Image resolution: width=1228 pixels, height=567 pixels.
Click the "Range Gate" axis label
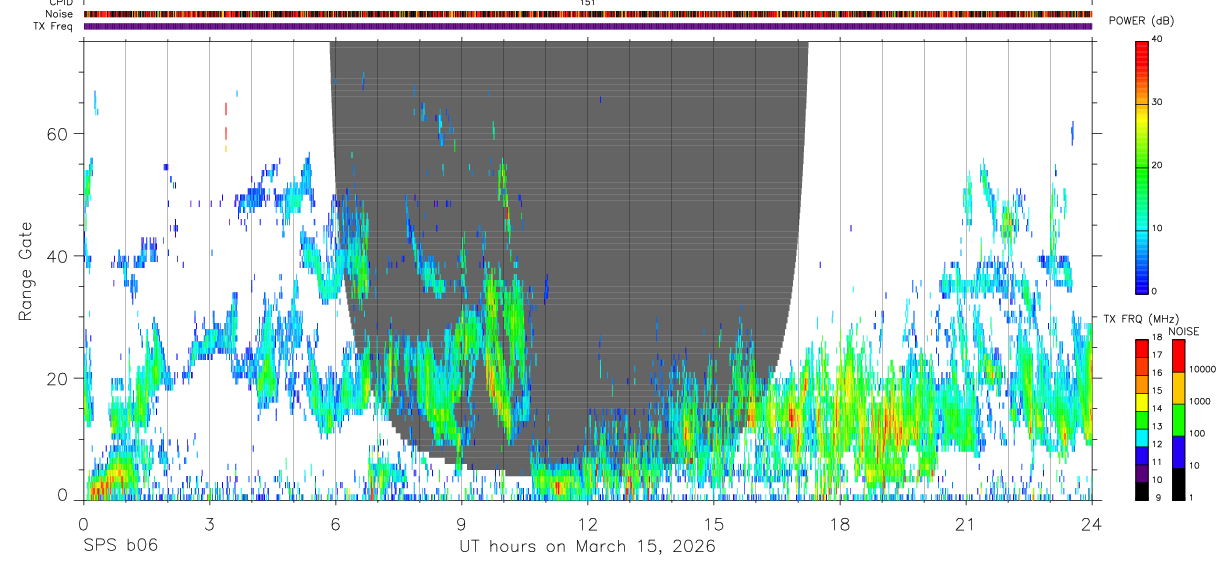pos(24,272)
